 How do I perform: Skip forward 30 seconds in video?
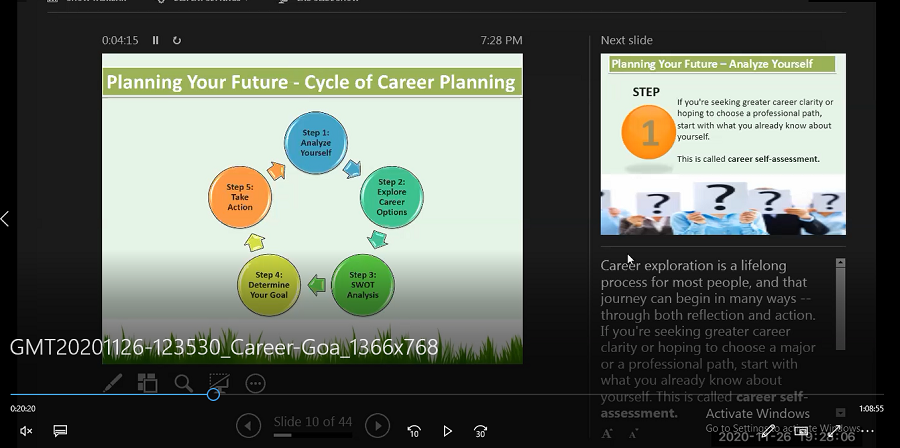[481, 431]
